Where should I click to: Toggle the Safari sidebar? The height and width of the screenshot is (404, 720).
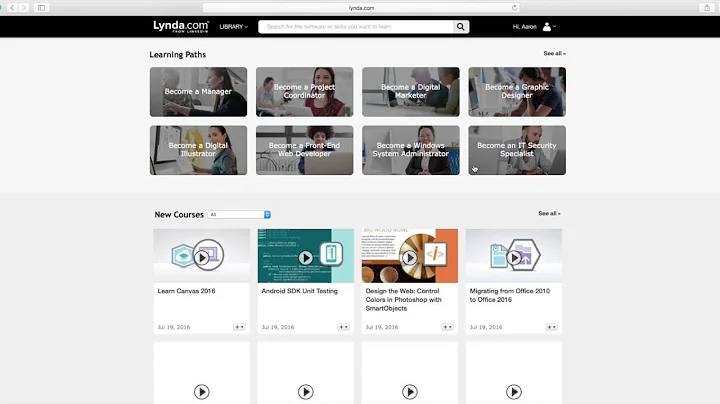coord(41,8)
